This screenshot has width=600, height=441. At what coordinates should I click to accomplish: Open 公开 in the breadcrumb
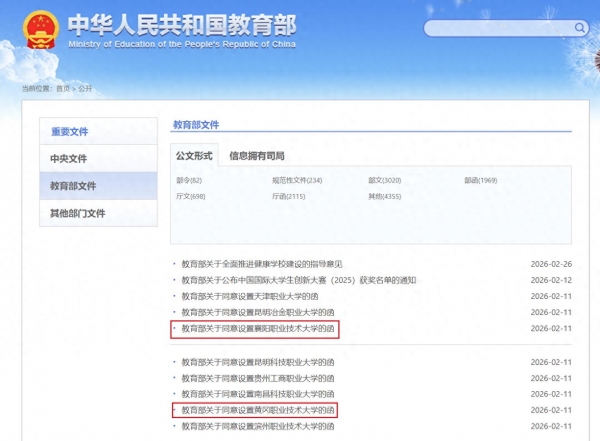tap(85, 88)
